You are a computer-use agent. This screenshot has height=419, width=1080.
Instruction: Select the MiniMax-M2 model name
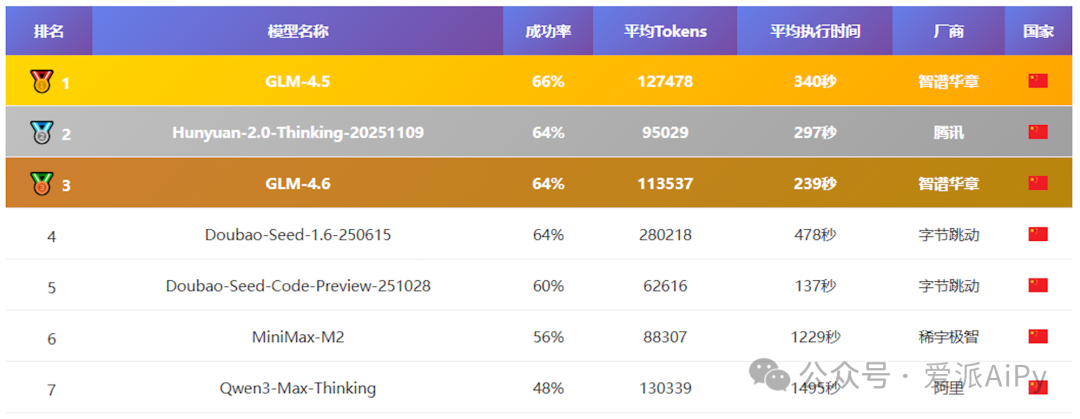coord(298,337)
